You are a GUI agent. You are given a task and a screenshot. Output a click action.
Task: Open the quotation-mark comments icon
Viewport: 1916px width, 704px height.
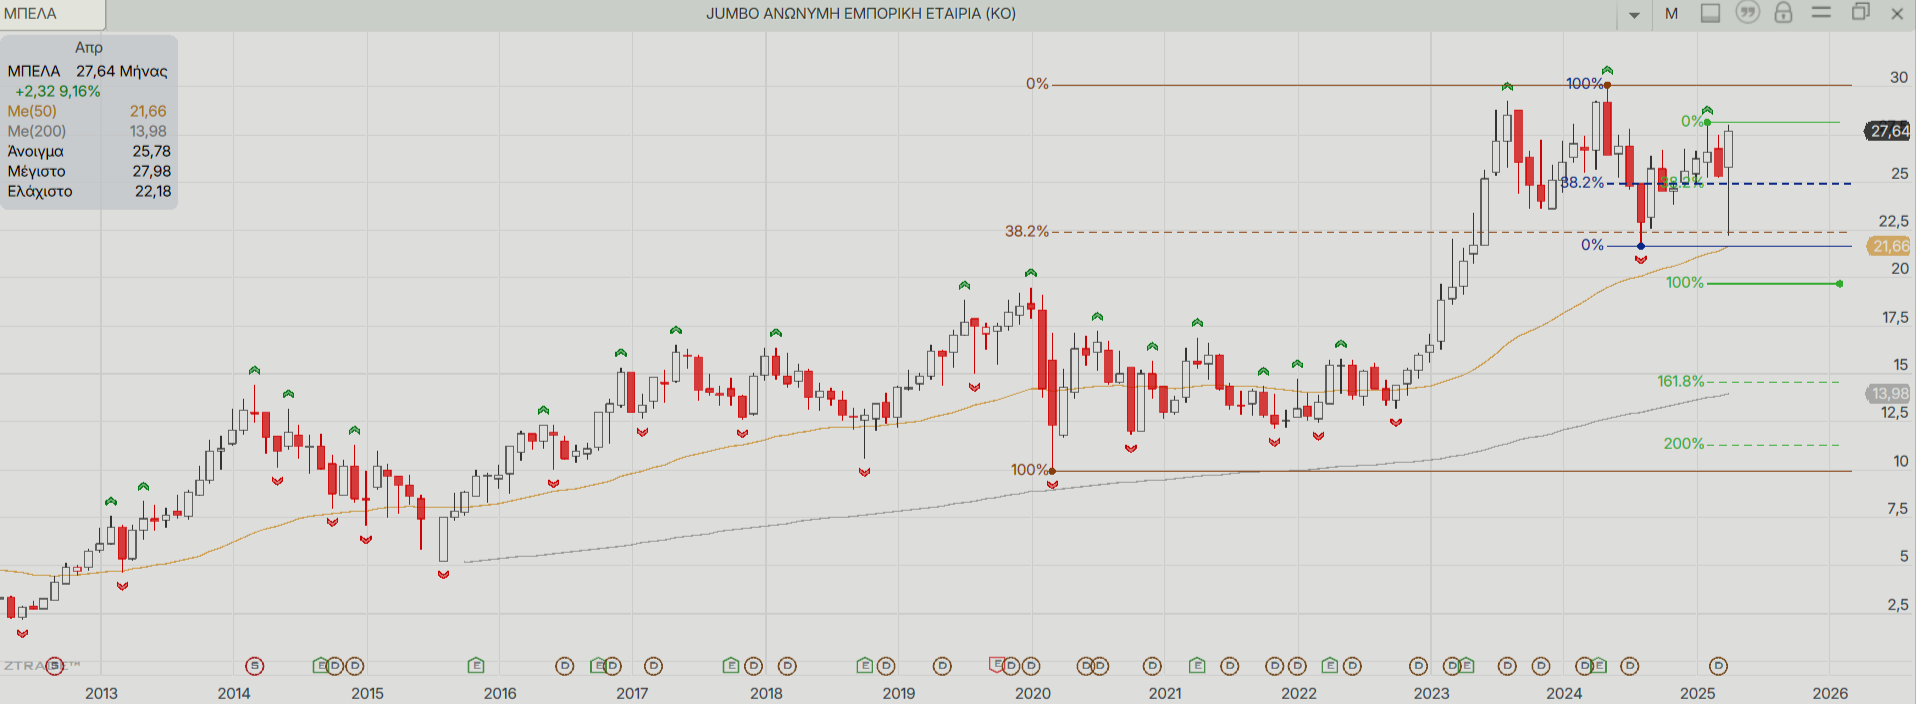[x=1747, y=13]
